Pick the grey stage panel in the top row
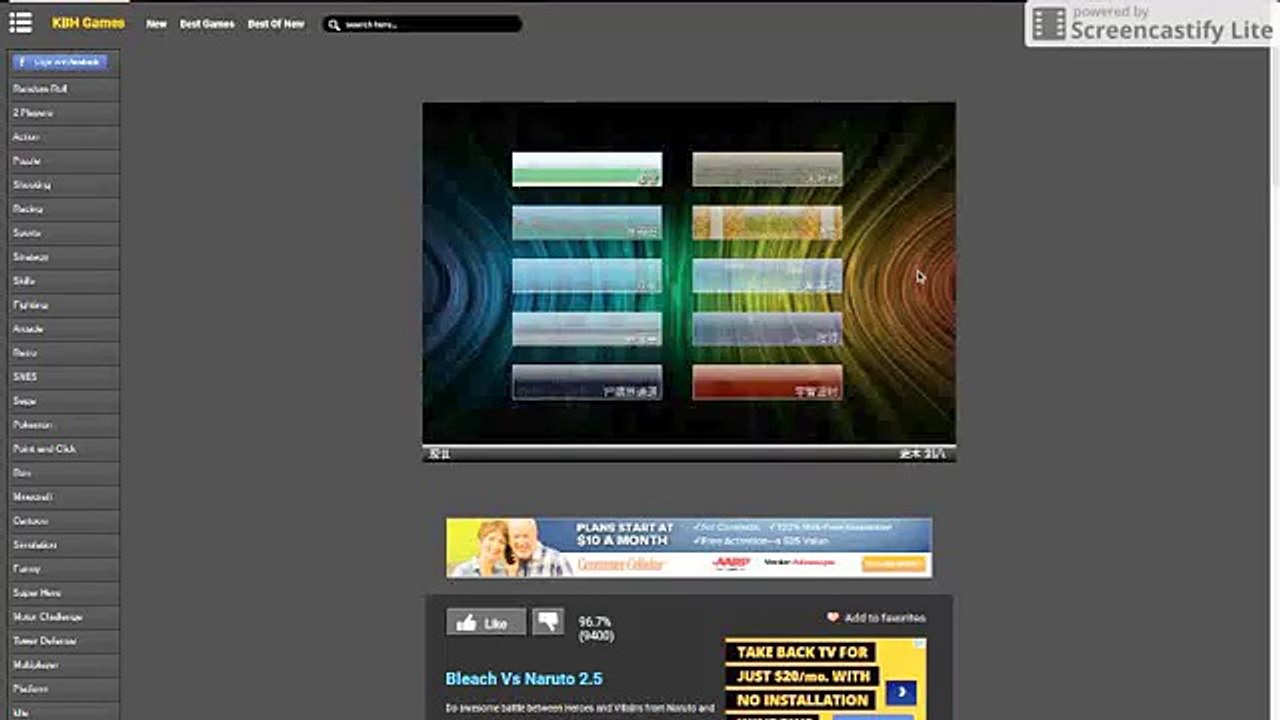1280x720 pixels. [767, 169]
